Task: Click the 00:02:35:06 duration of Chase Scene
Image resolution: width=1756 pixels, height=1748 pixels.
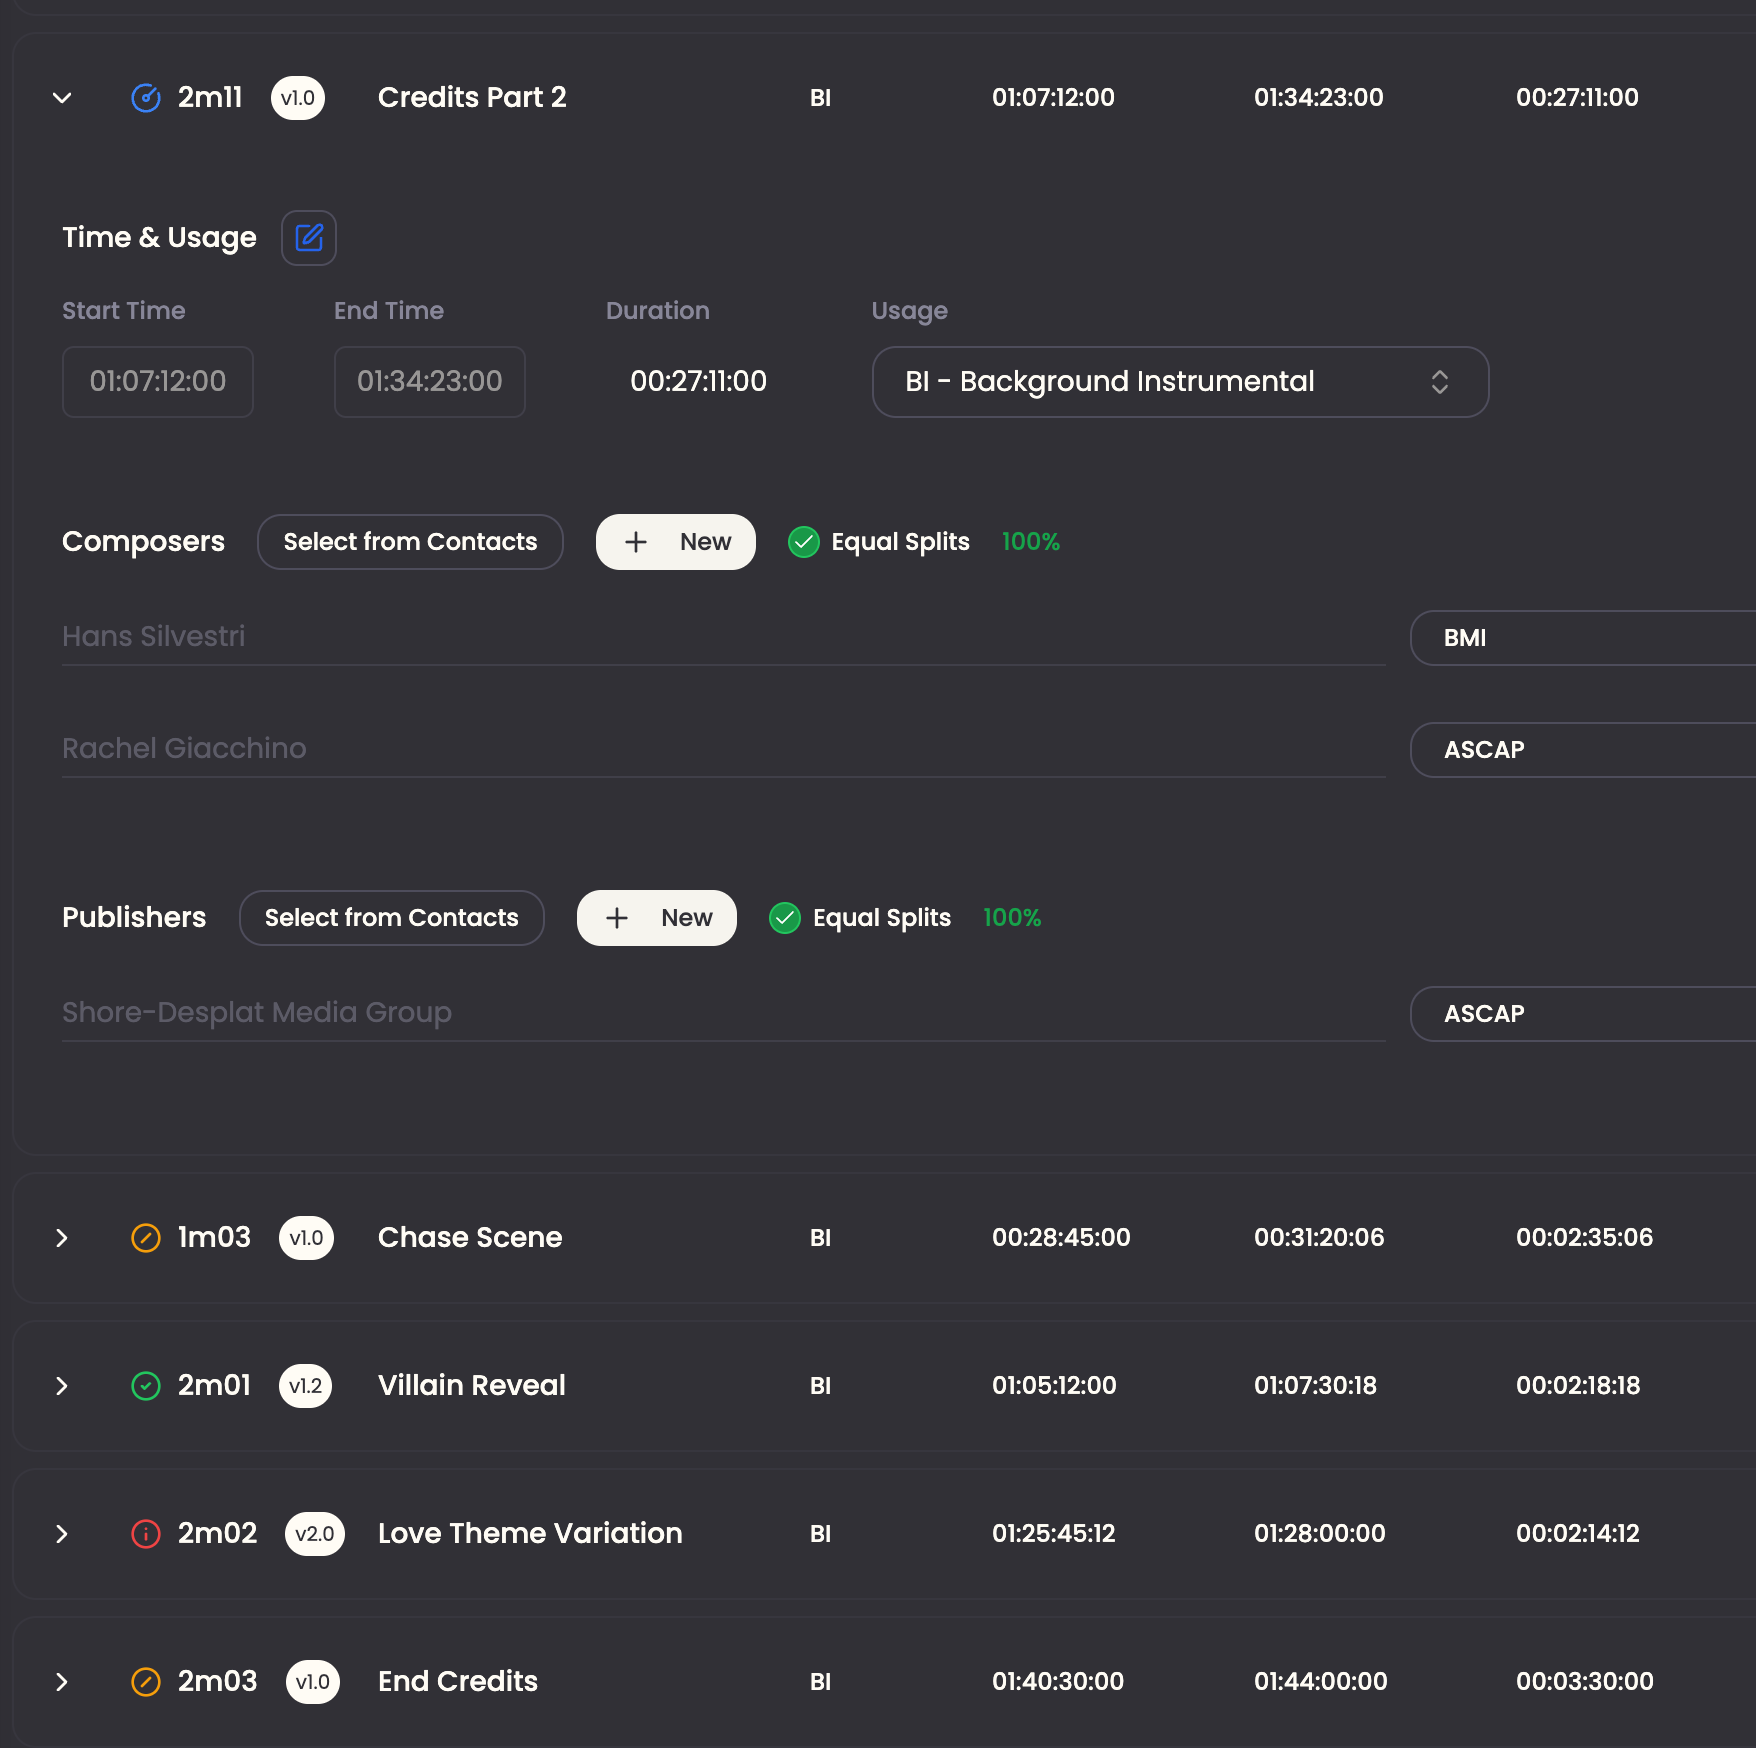Action: 1584,1238
